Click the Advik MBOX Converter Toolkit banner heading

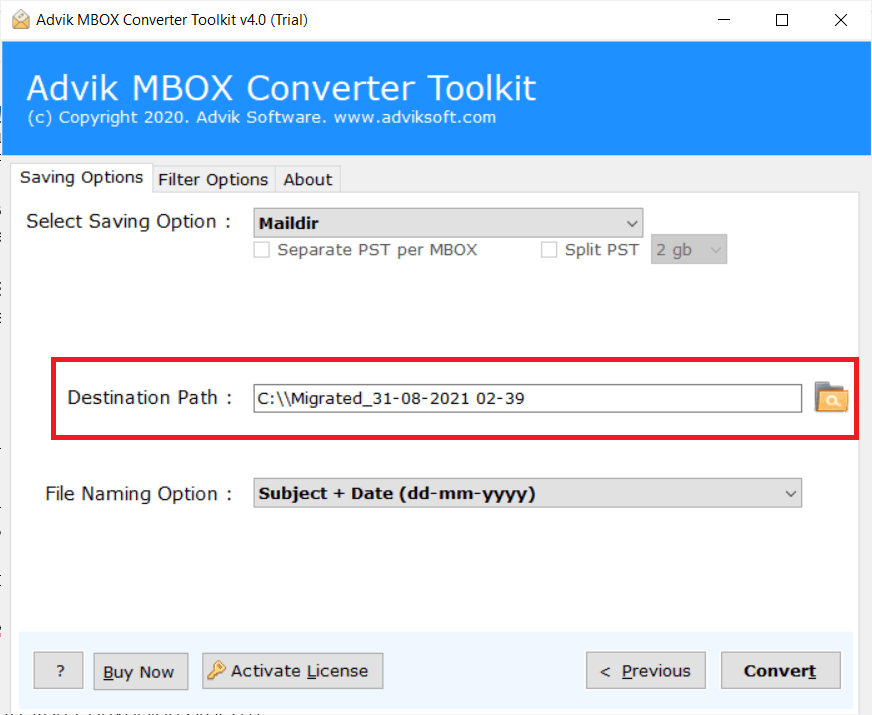(281, 88)
